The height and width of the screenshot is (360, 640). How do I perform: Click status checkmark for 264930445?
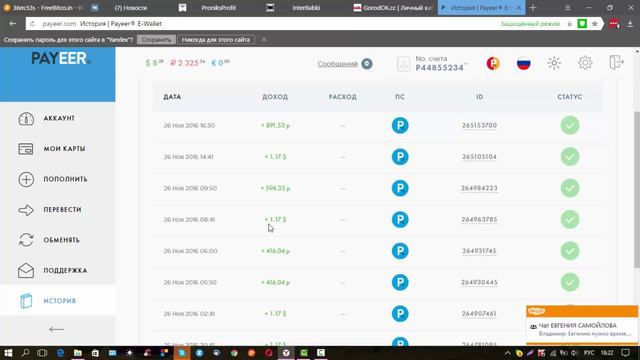point(570,282)
